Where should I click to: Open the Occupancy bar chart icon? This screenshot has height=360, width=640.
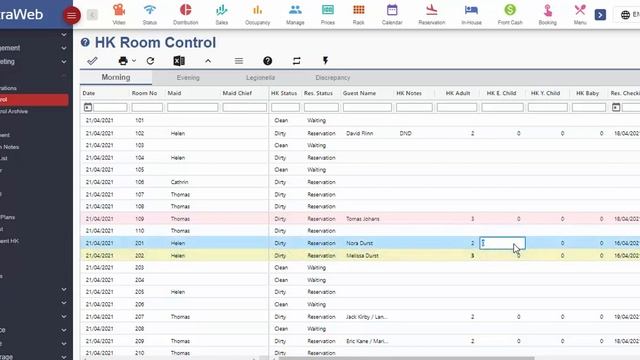point(258,14)
